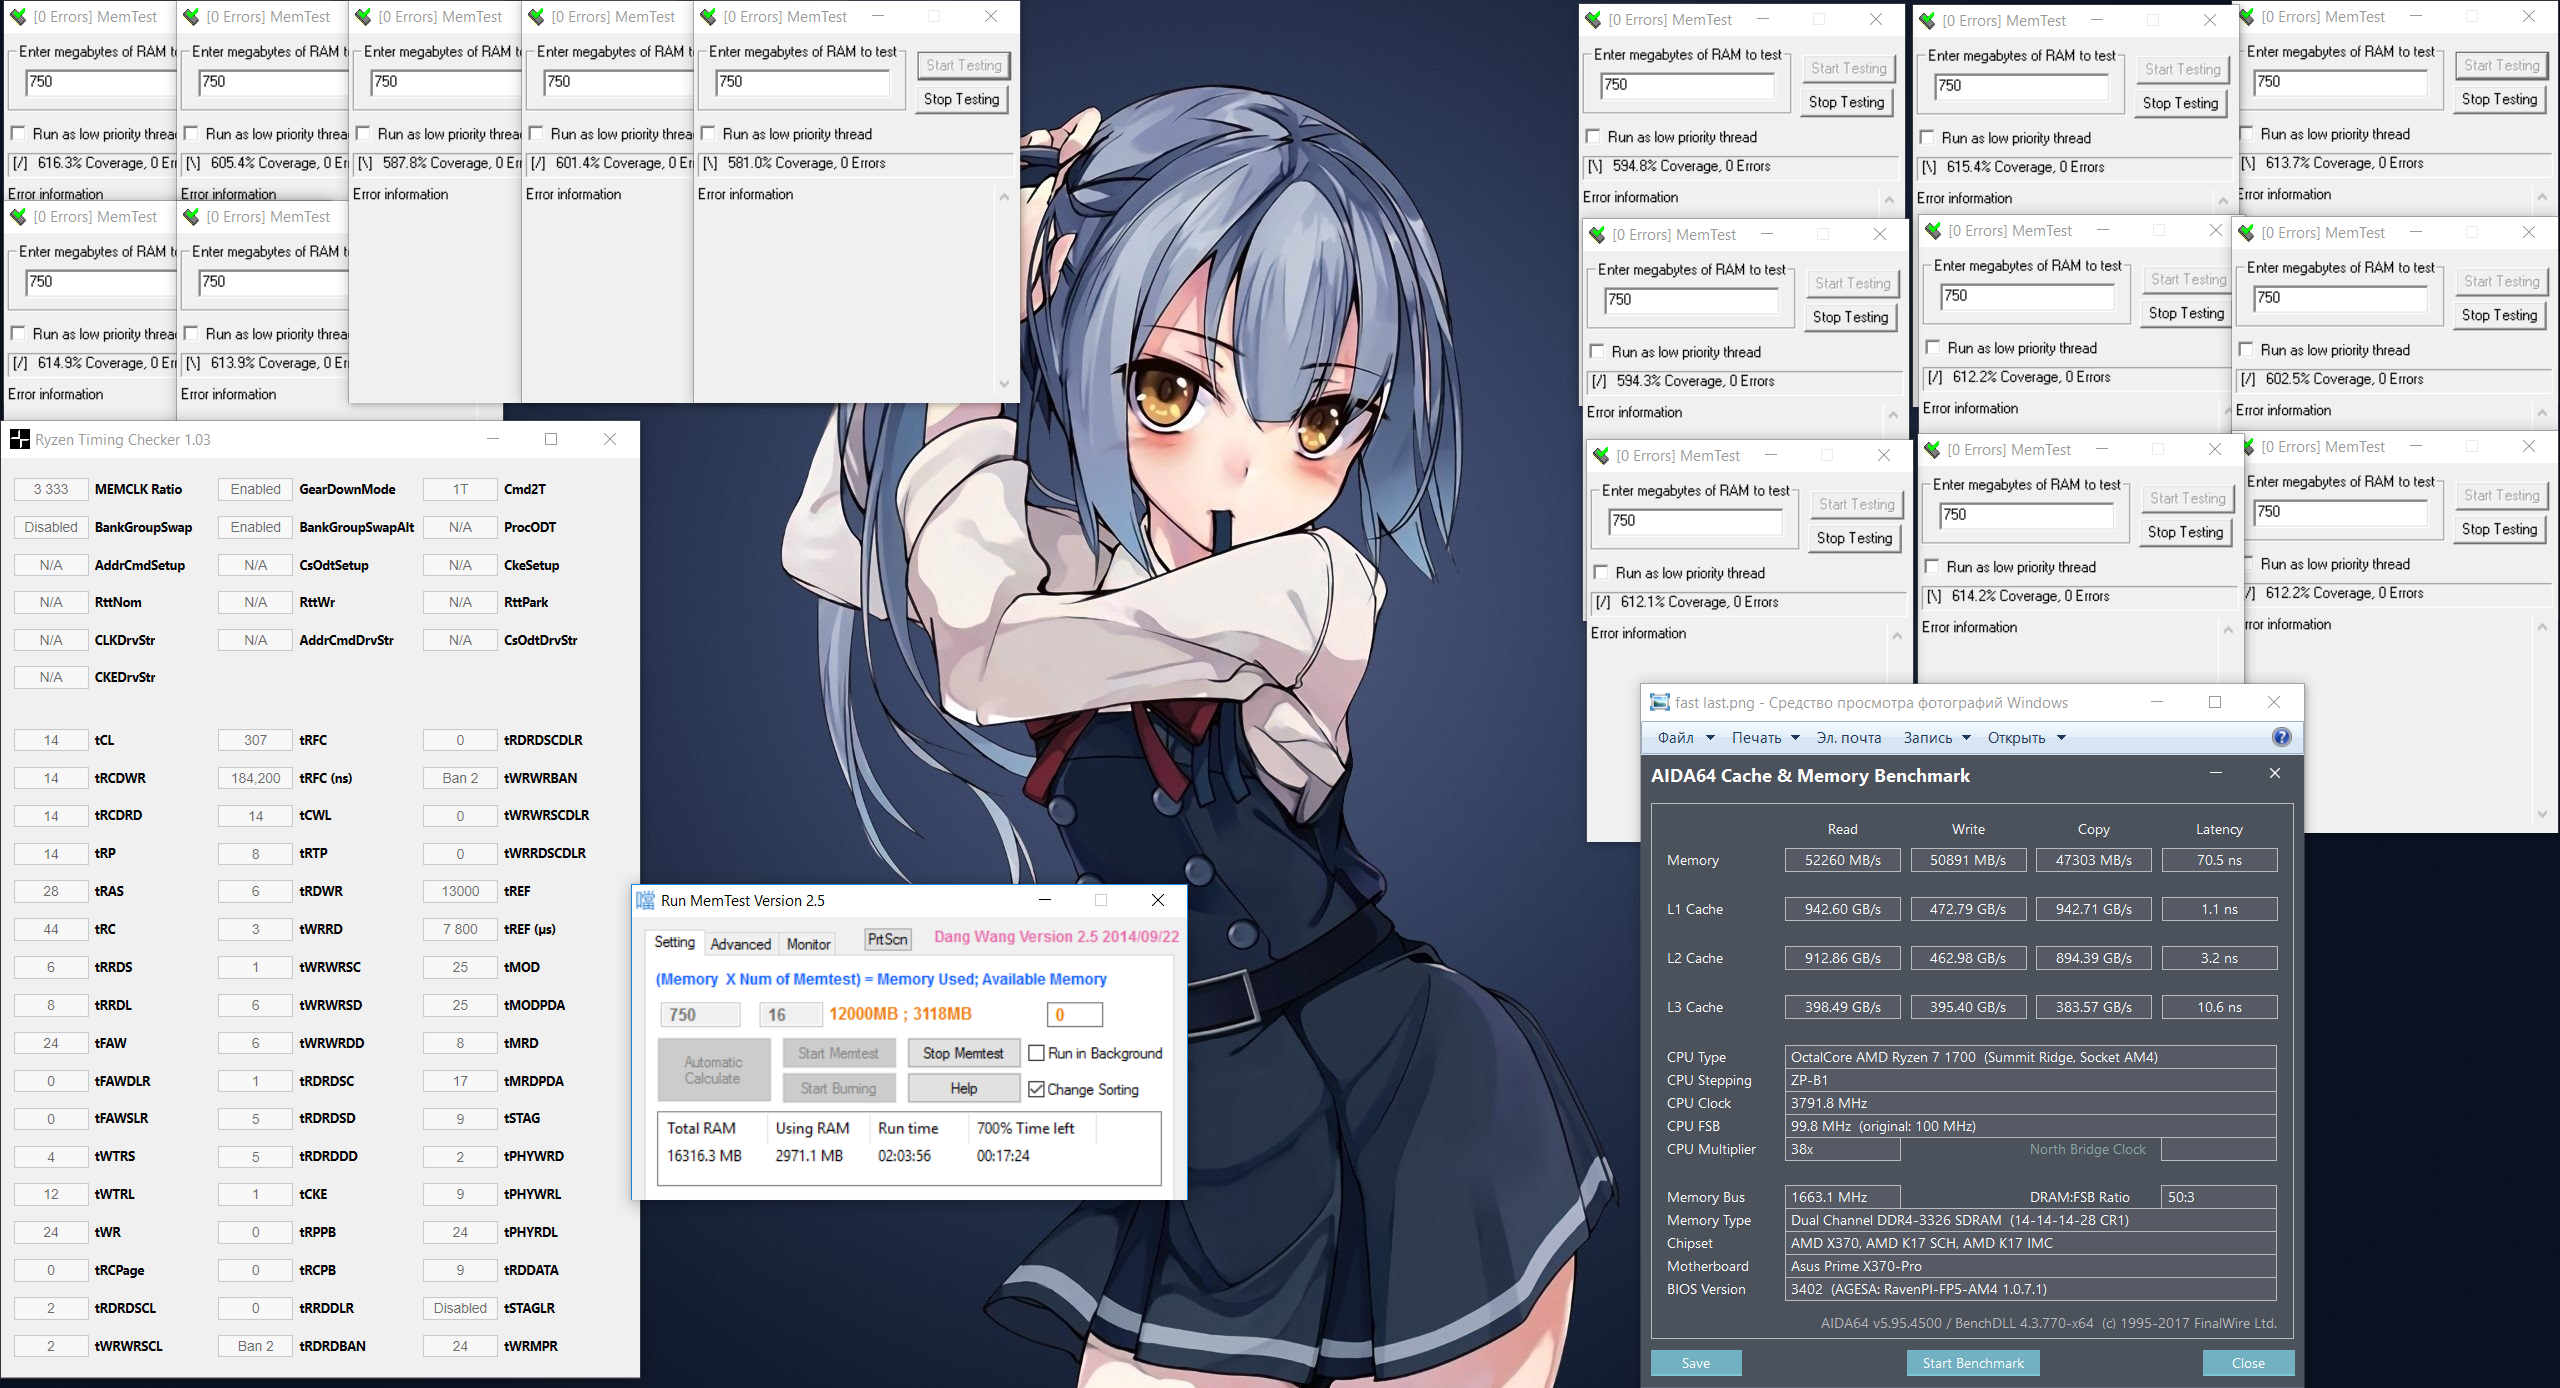Click MemTest icon of 614.2% Coverage window

click(x=1932, y=450)
